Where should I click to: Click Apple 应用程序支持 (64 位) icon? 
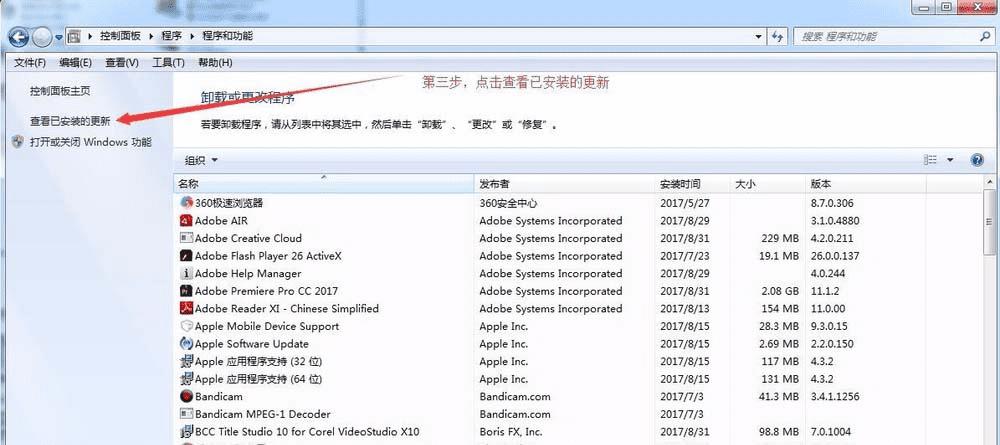[x=186, y=379]
